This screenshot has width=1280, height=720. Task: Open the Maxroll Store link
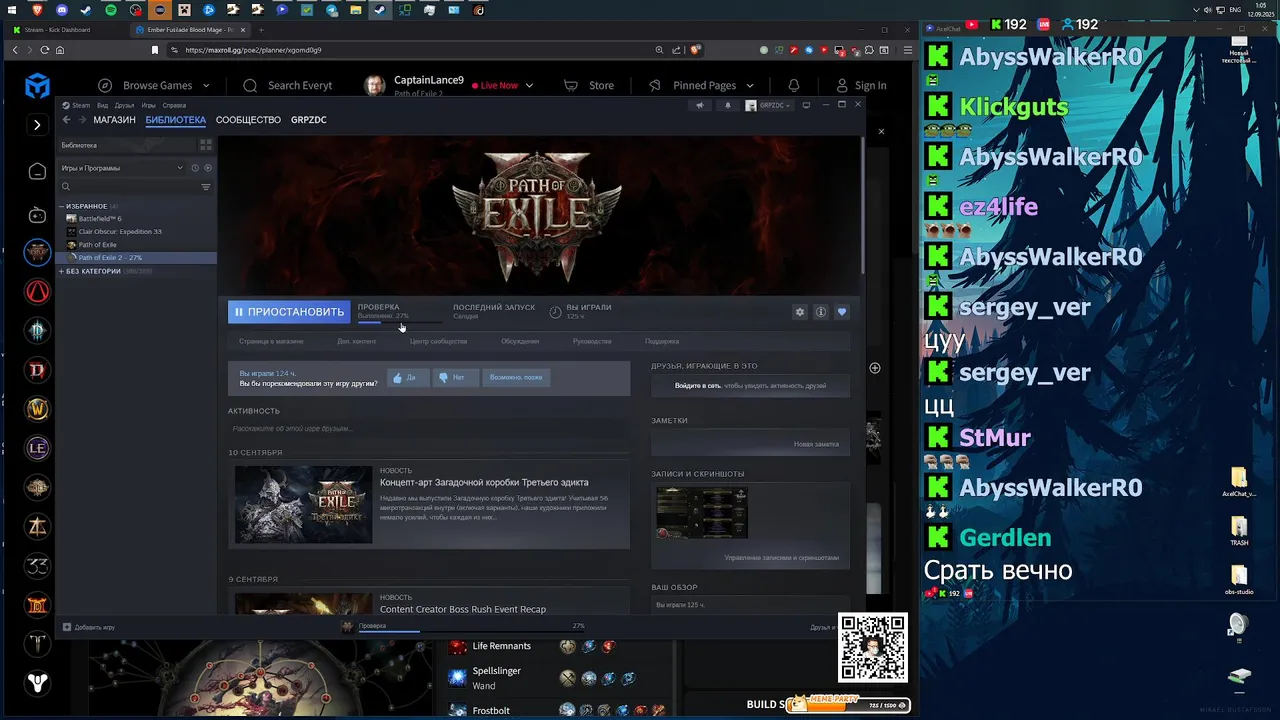[589, 85]
